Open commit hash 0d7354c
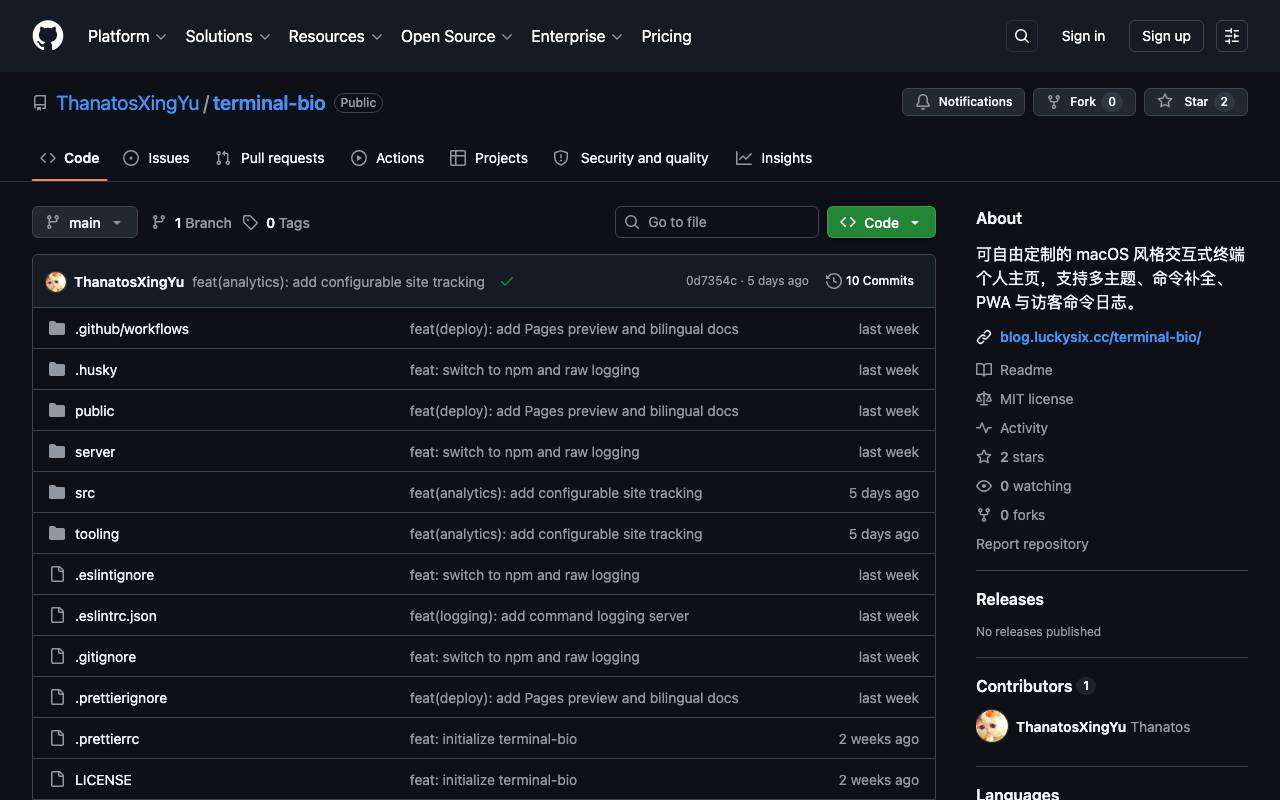The image size is (1280, 800). click(x=711, y=281)
